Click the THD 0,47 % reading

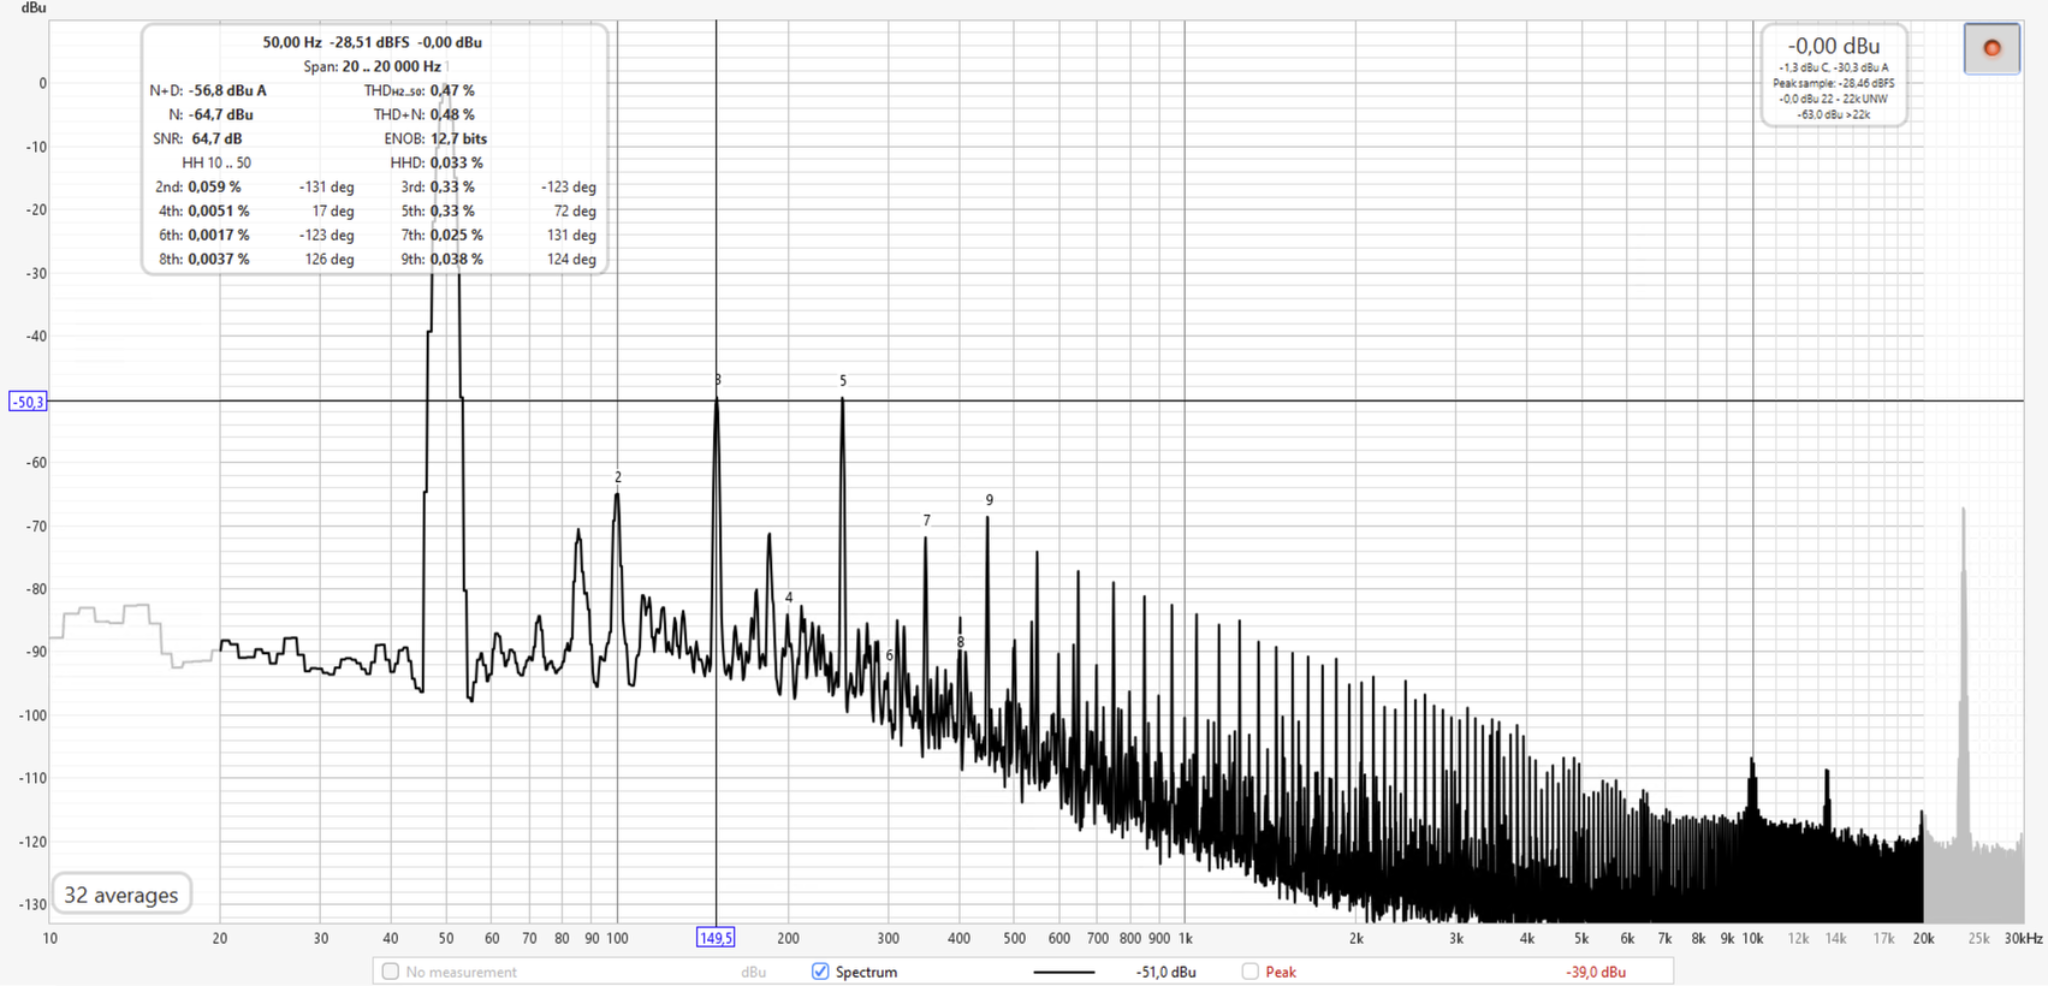pyautogui.click(x=452, y=90)
